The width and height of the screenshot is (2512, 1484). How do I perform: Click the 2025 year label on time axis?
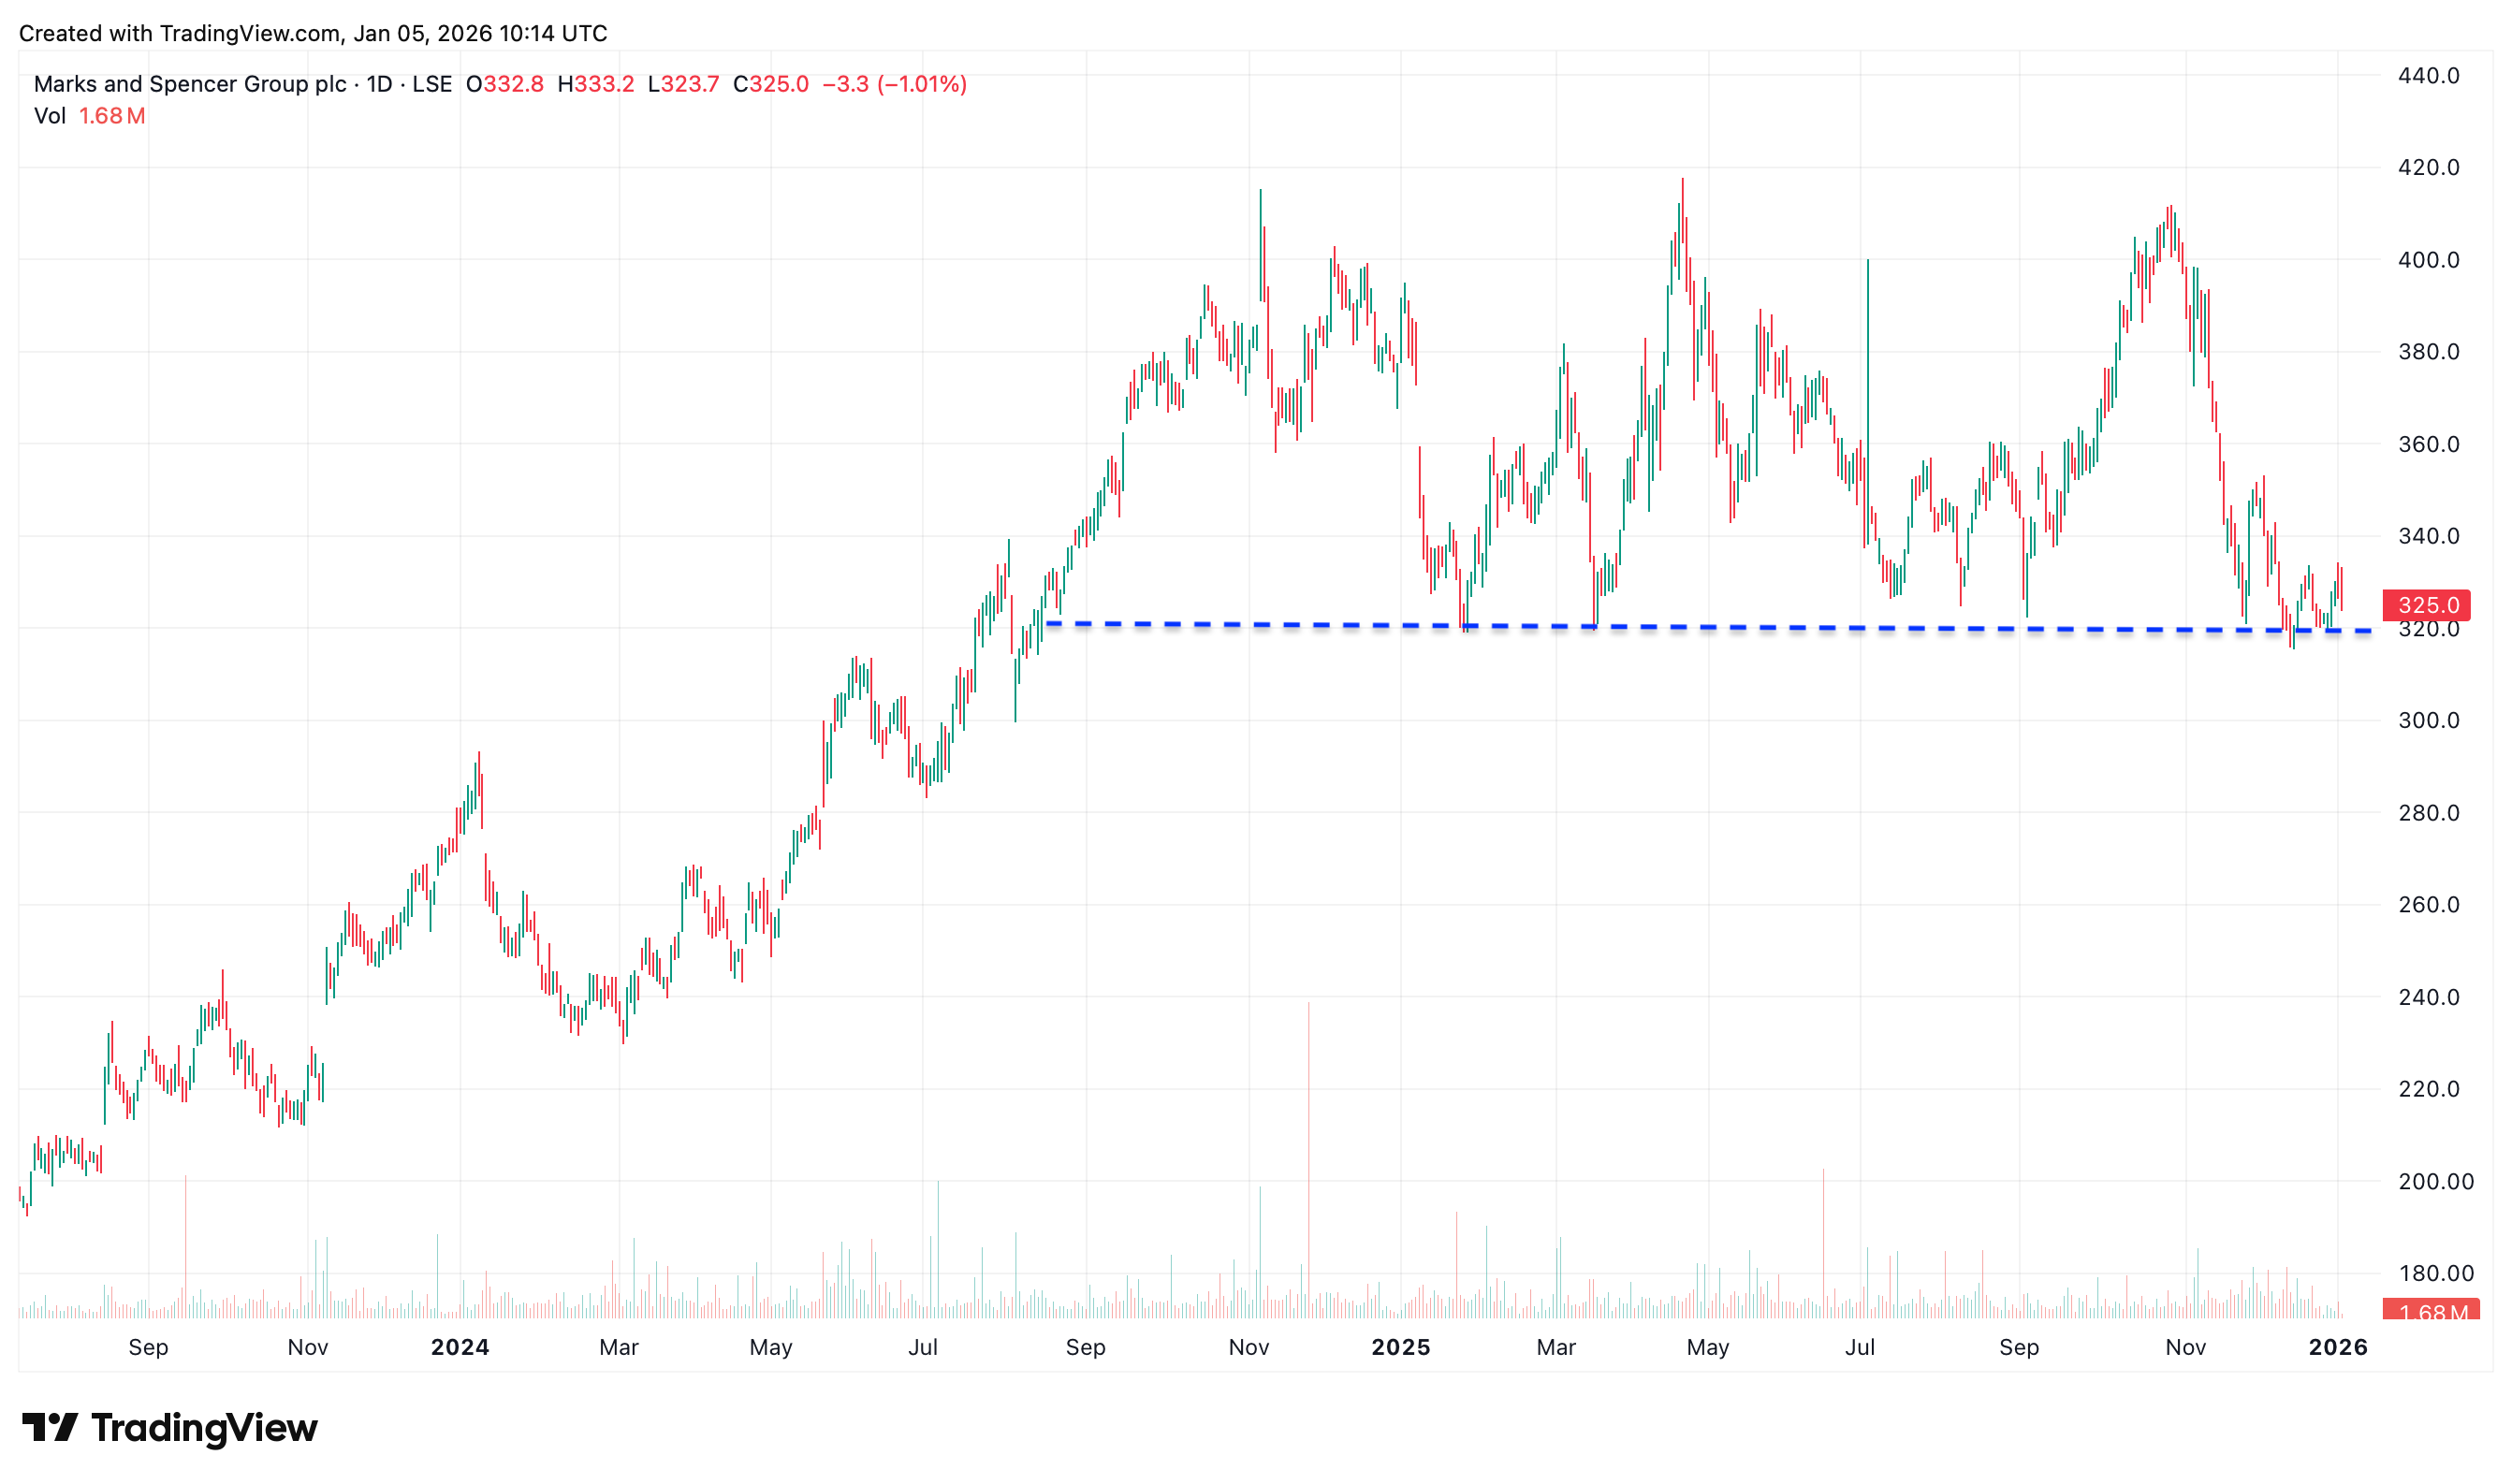pyautogui.click(x=1400, y=1347)
